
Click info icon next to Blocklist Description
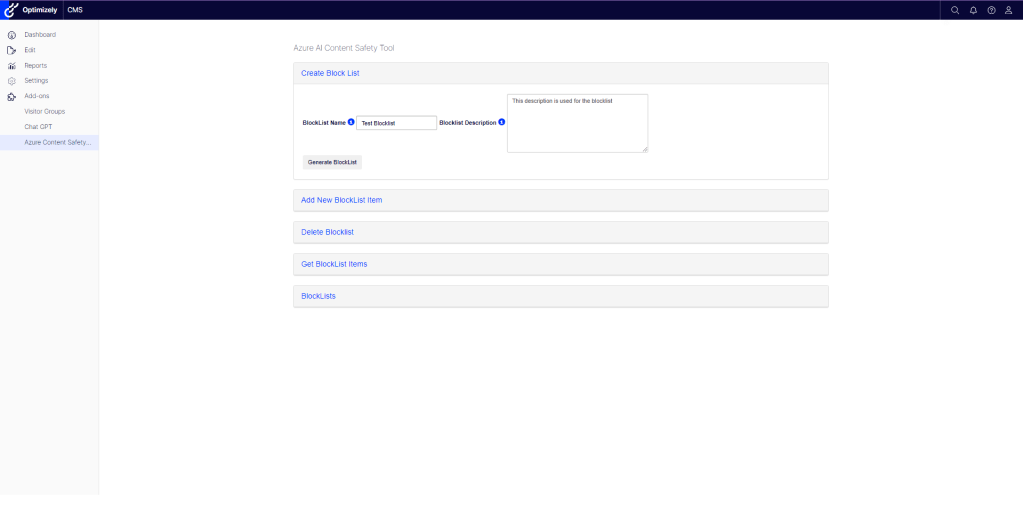coord(502,122)
